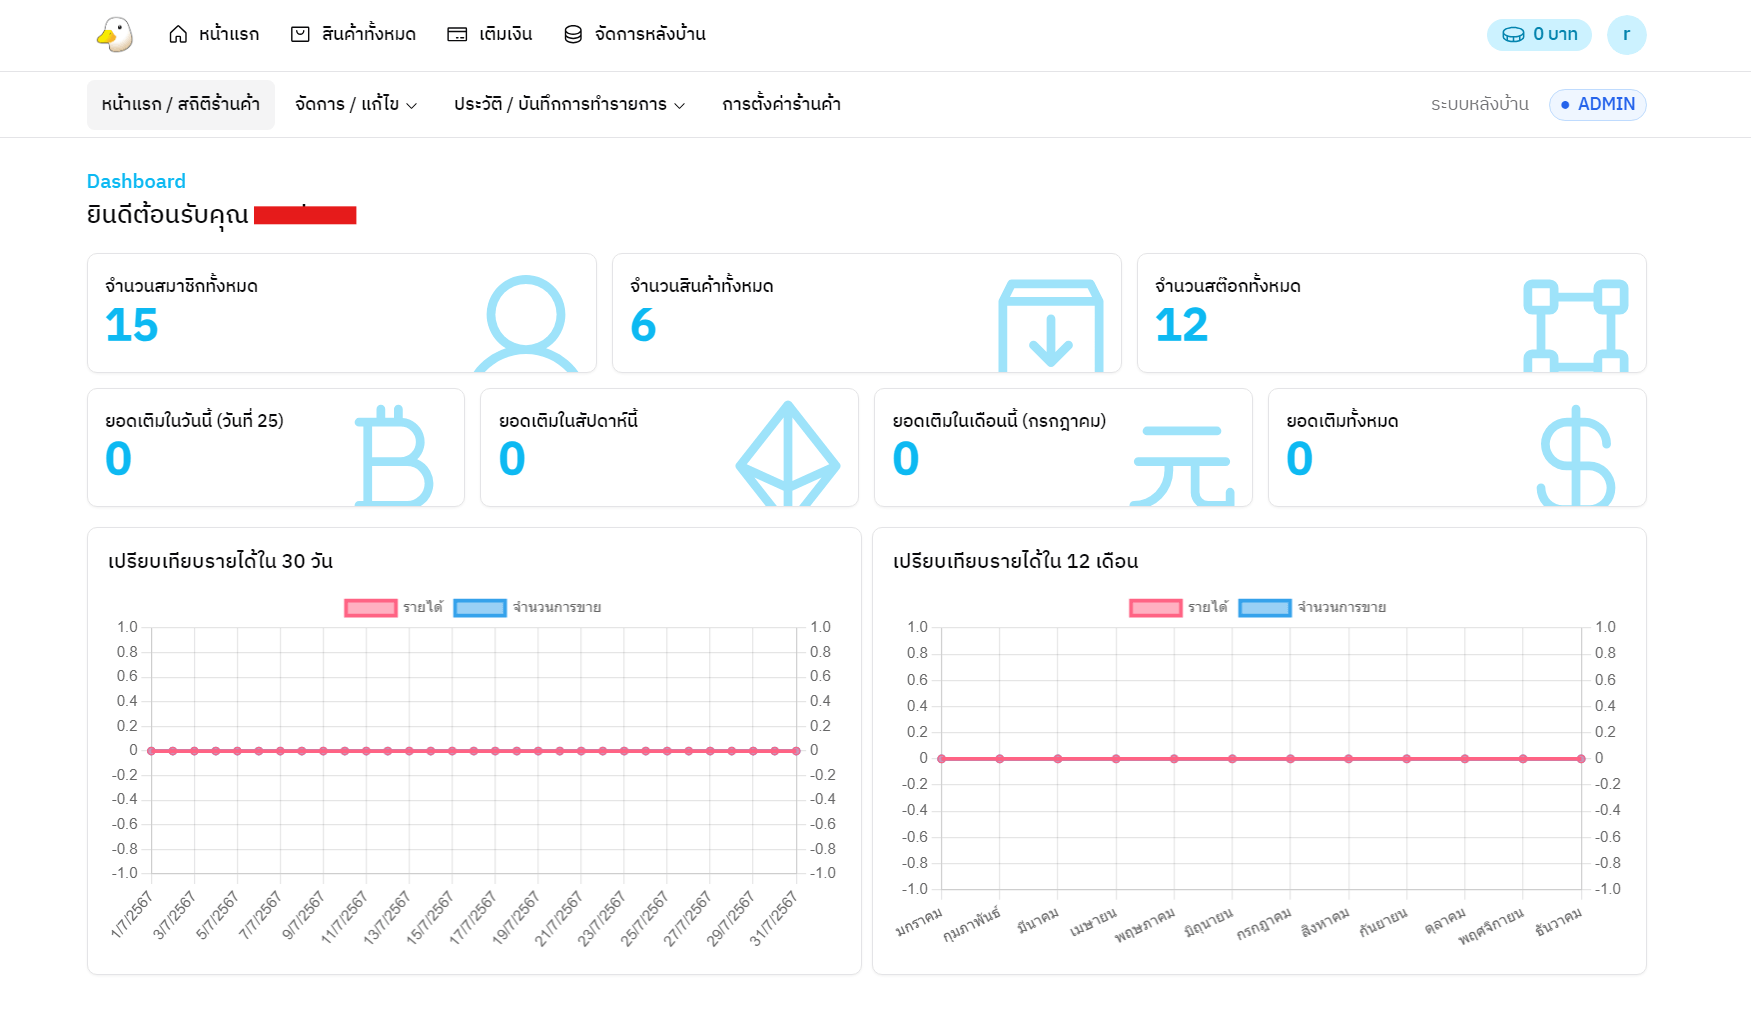Click the database icon for จัดการหลังบ้าน

point(573,34)
